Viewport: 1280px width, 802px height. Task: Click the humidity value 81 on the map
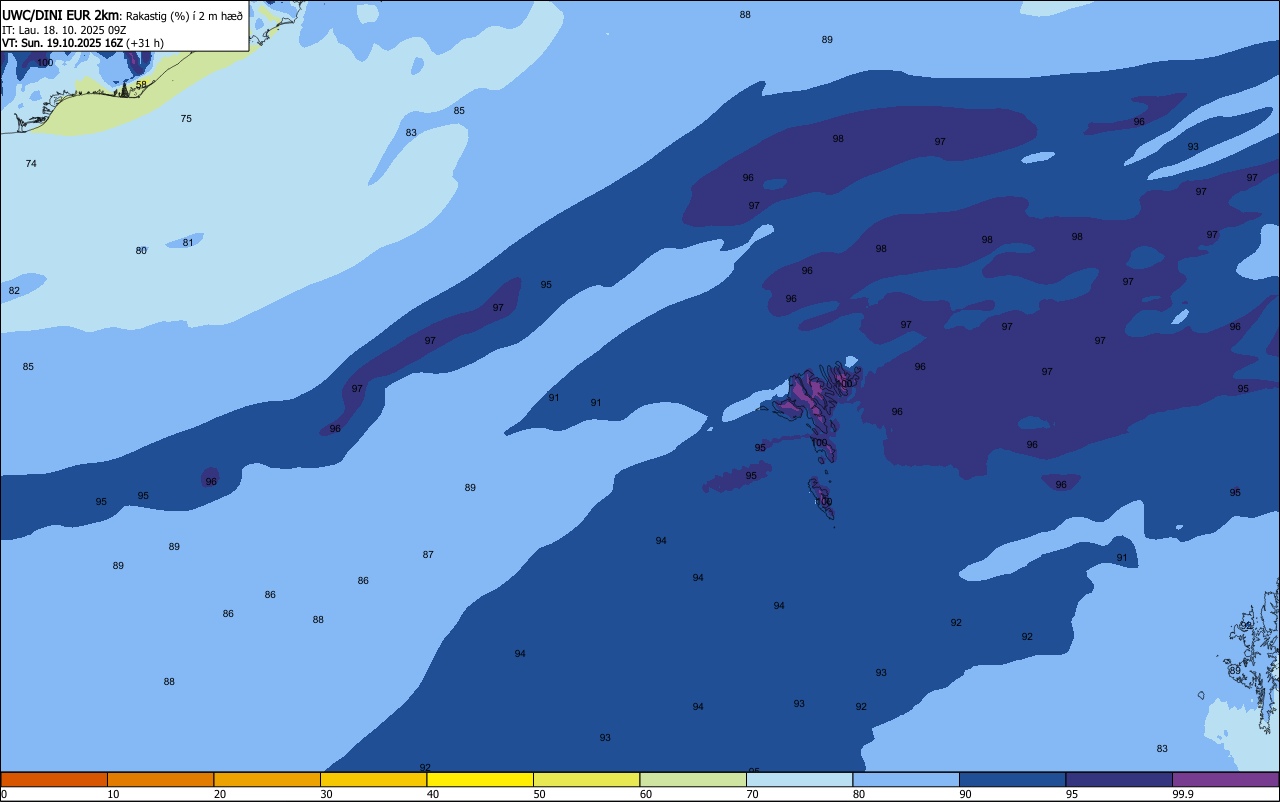(x=188, y=243)
